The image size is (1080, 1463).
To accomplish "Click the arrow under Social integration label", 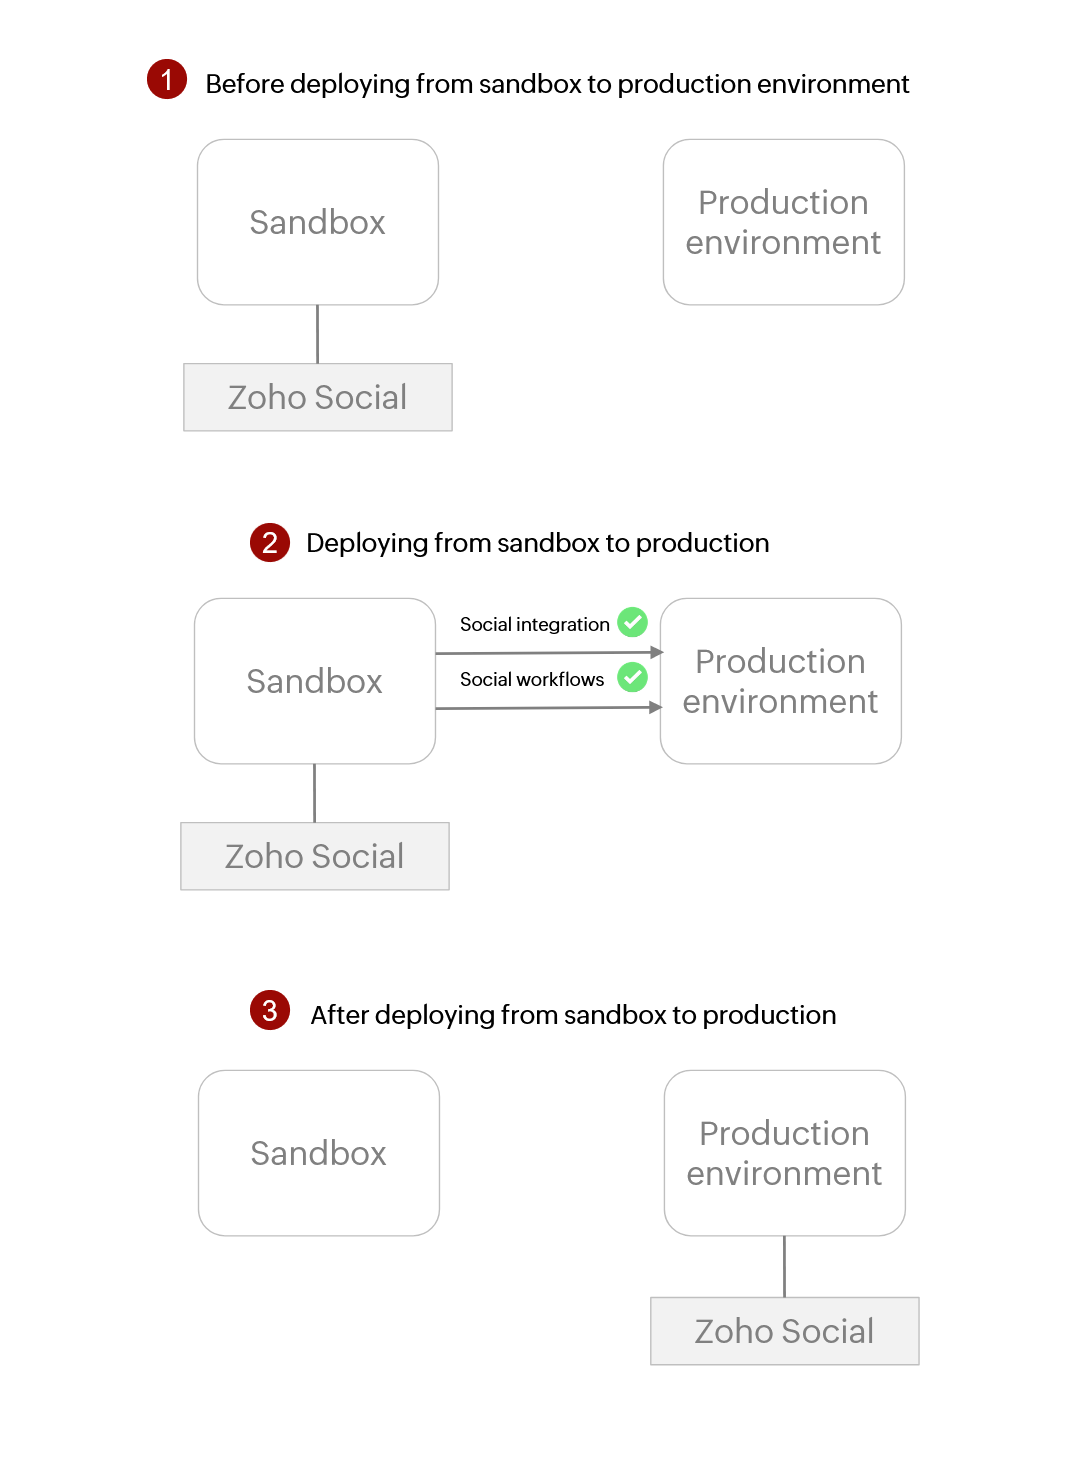I will pyautogui.click(x=549, y=653).
